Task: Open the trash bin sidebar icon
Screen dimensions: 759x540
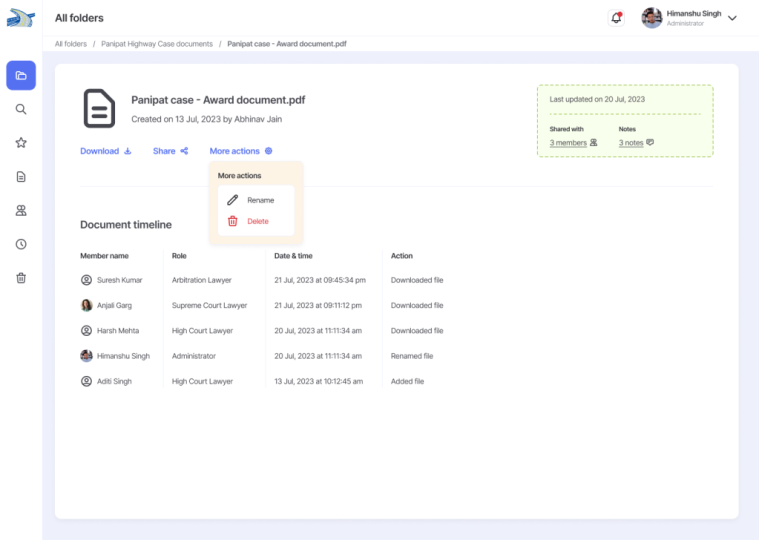Action: (x=21, y=278)
